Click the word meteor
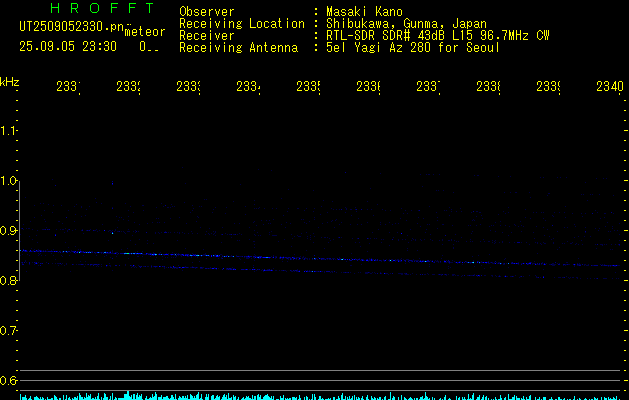Screen dimensions: 629x400 click(145, 32)
